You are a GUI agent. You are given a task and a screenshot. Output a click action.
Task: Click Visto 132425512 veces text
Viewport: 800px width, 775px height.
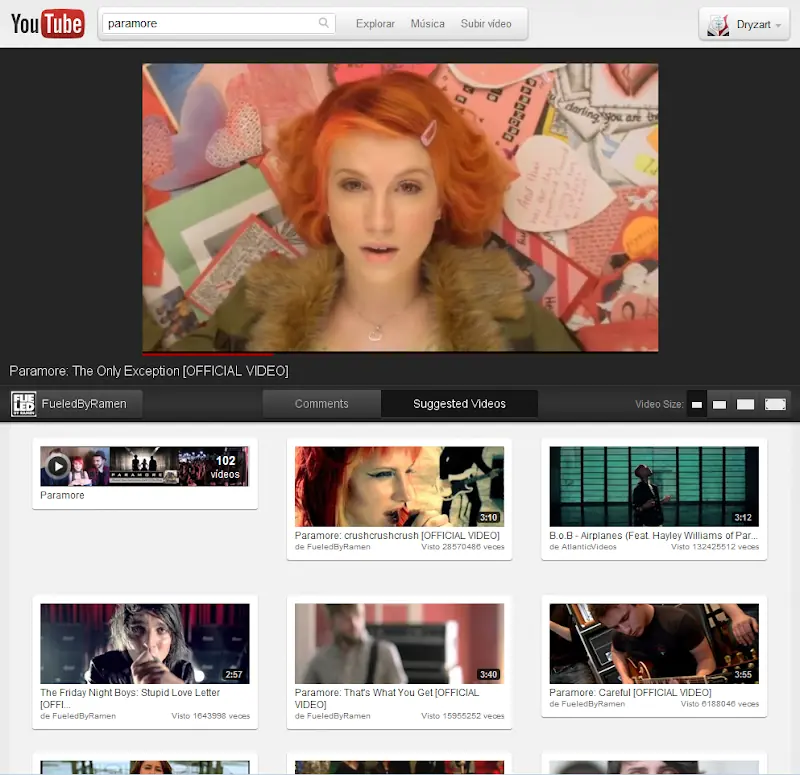pyautogui.click(x=715, y=547)
